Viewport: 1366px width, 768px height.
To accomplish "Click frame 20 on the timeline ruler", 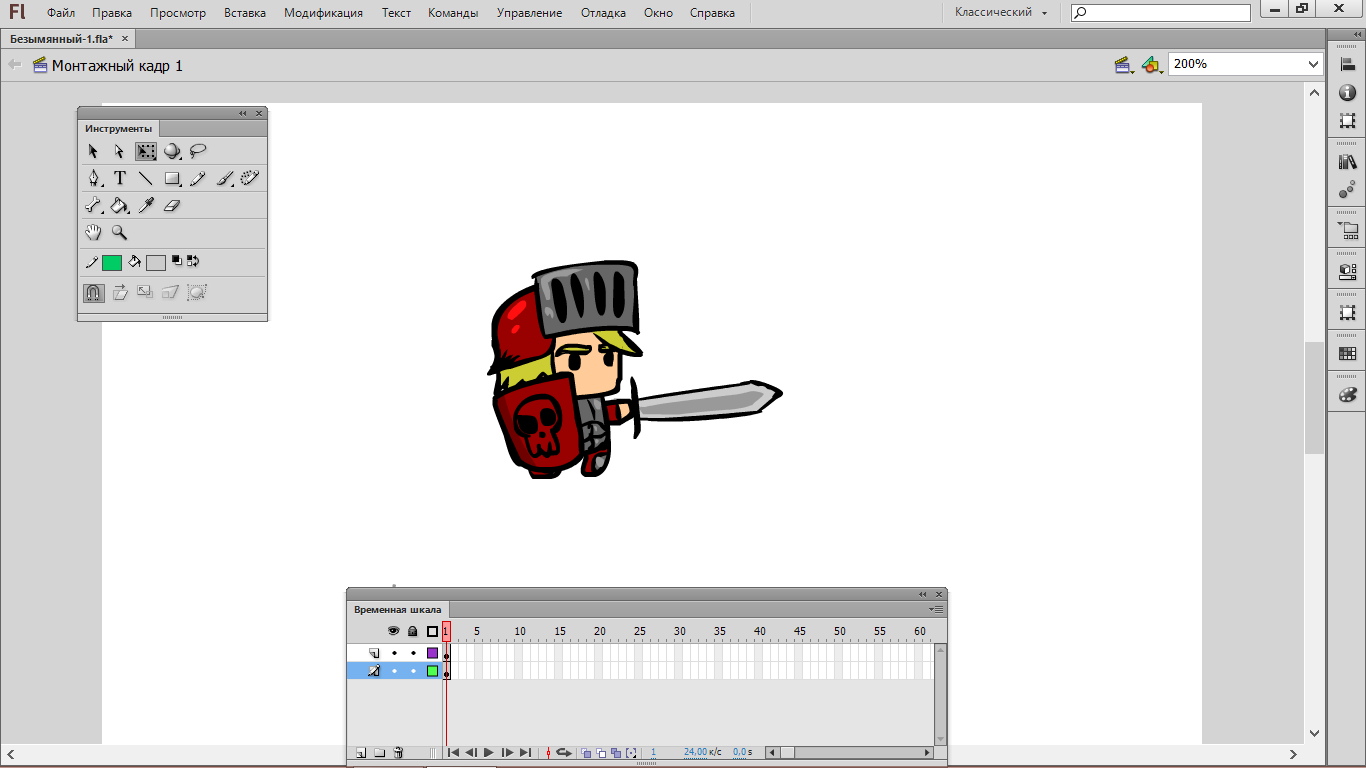I will point(600,631).
